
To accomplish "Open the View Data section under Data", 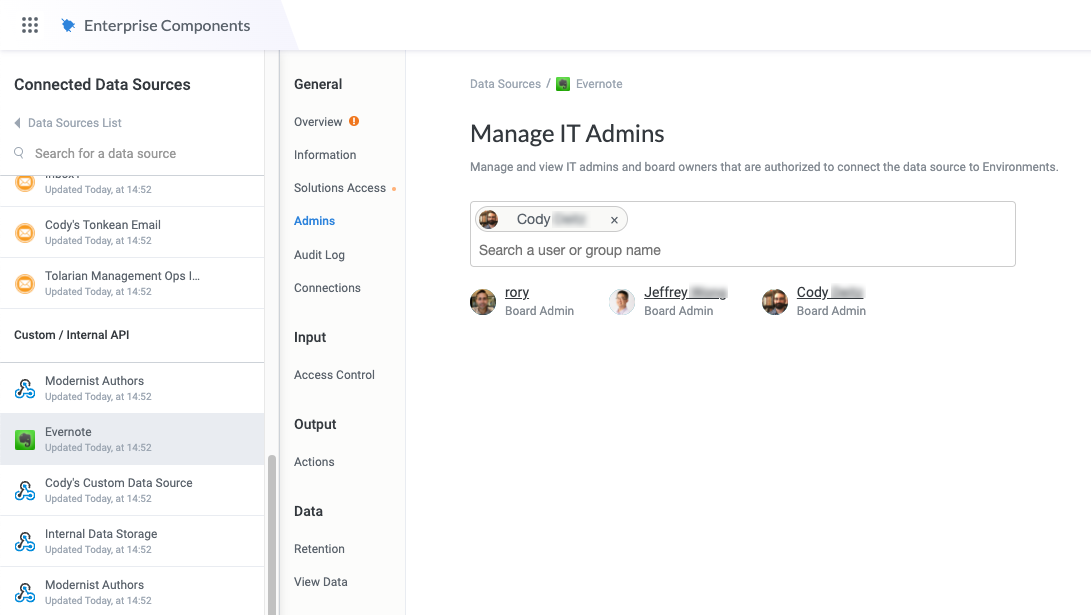I will click(321, 581).
